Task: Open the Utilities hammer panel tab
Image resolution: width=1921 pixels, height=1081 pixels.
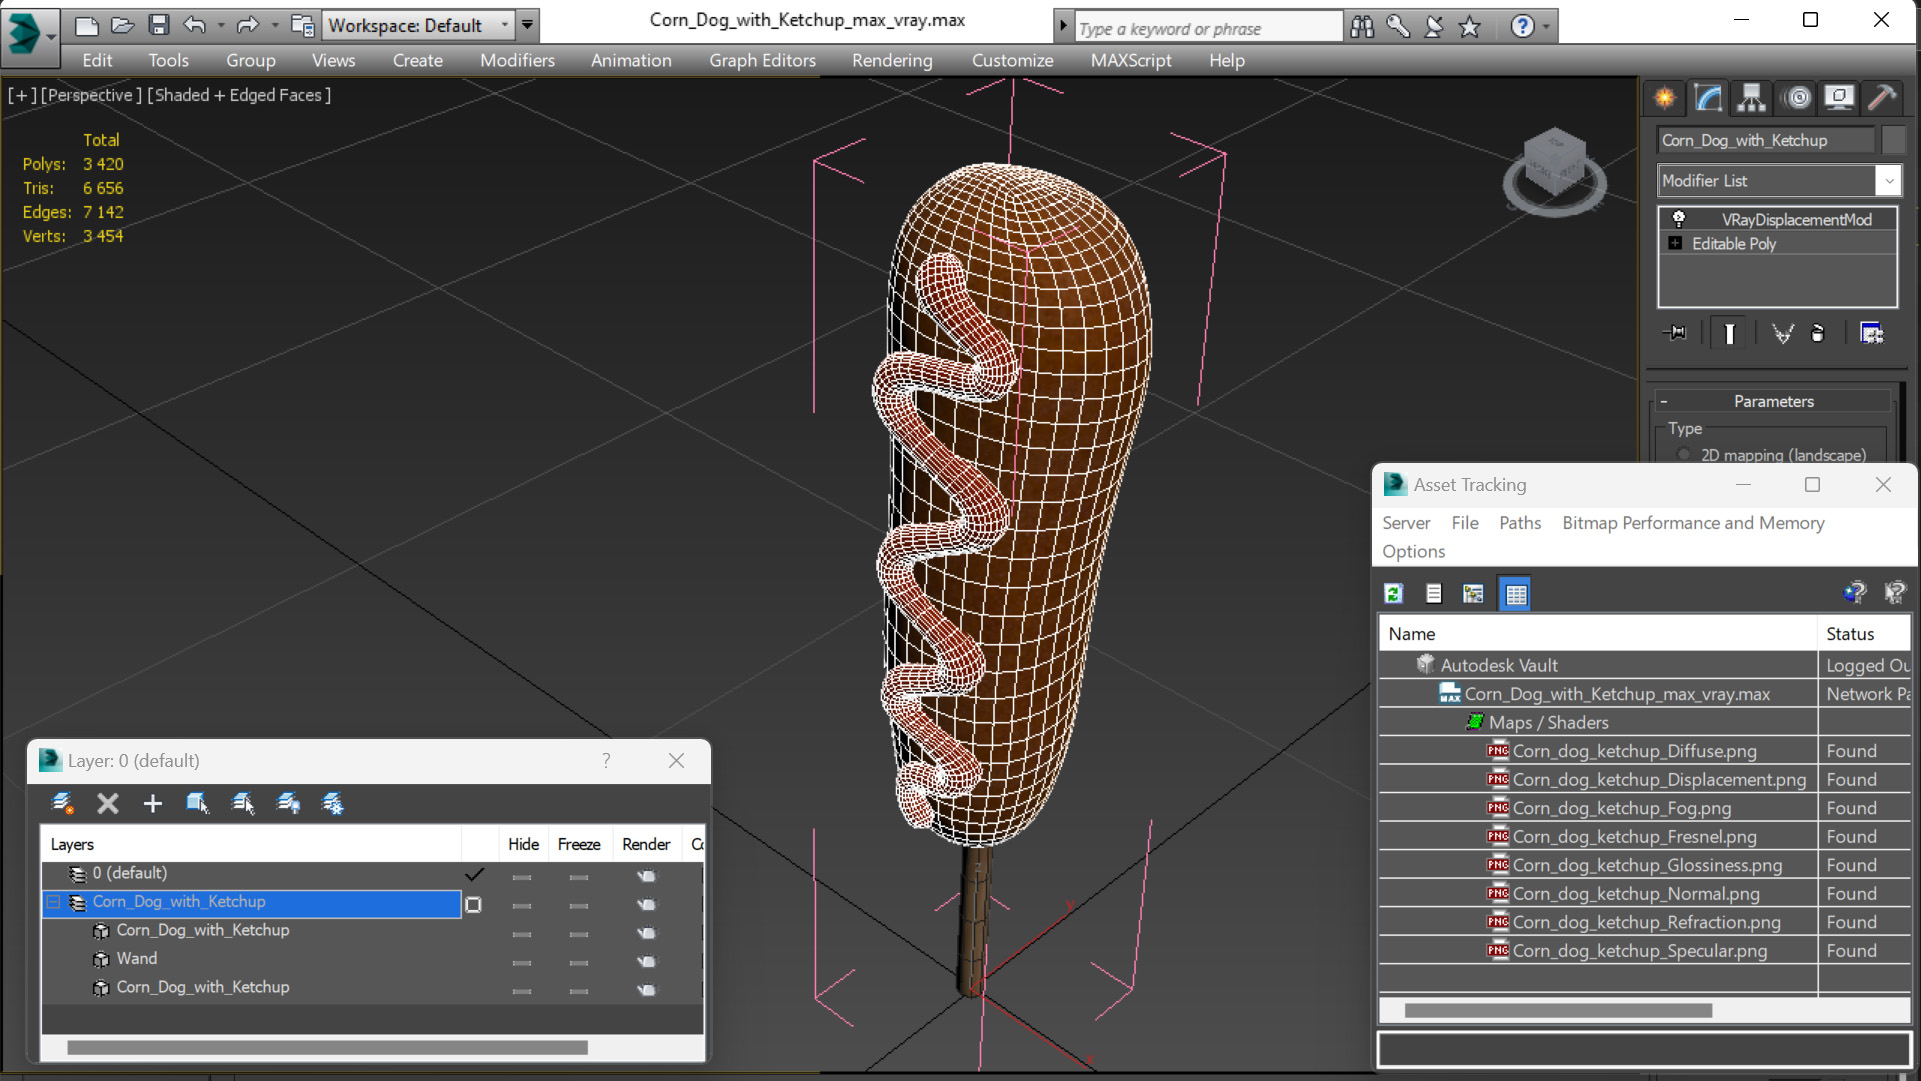Action: coord(1881,97)
